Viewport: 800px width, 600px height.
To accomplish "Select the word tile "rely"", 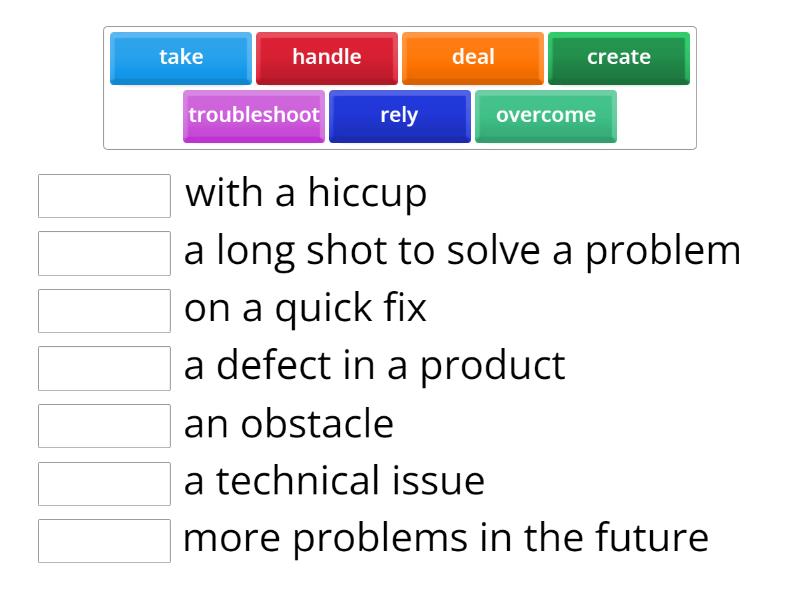I will click(399, 115).
